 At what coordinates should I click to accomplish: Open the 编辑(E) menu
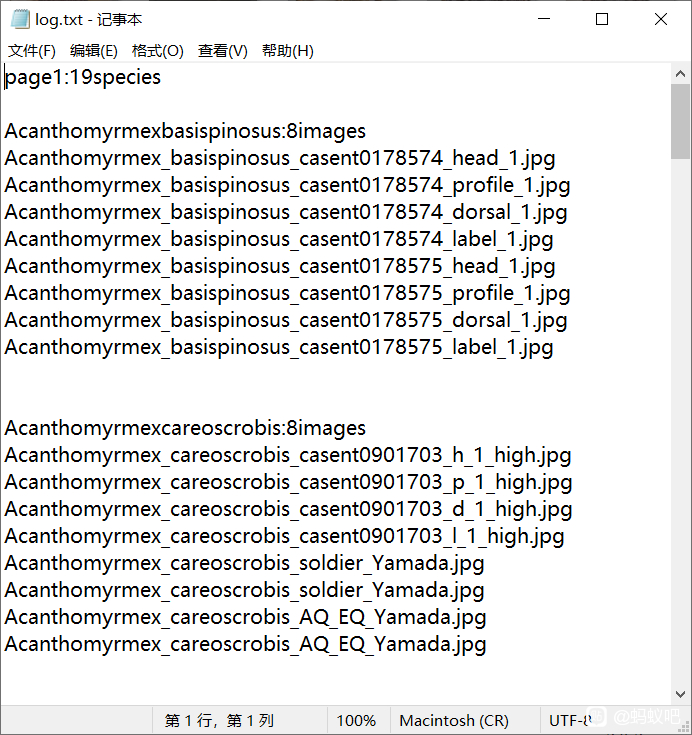(x=94, y=51)
